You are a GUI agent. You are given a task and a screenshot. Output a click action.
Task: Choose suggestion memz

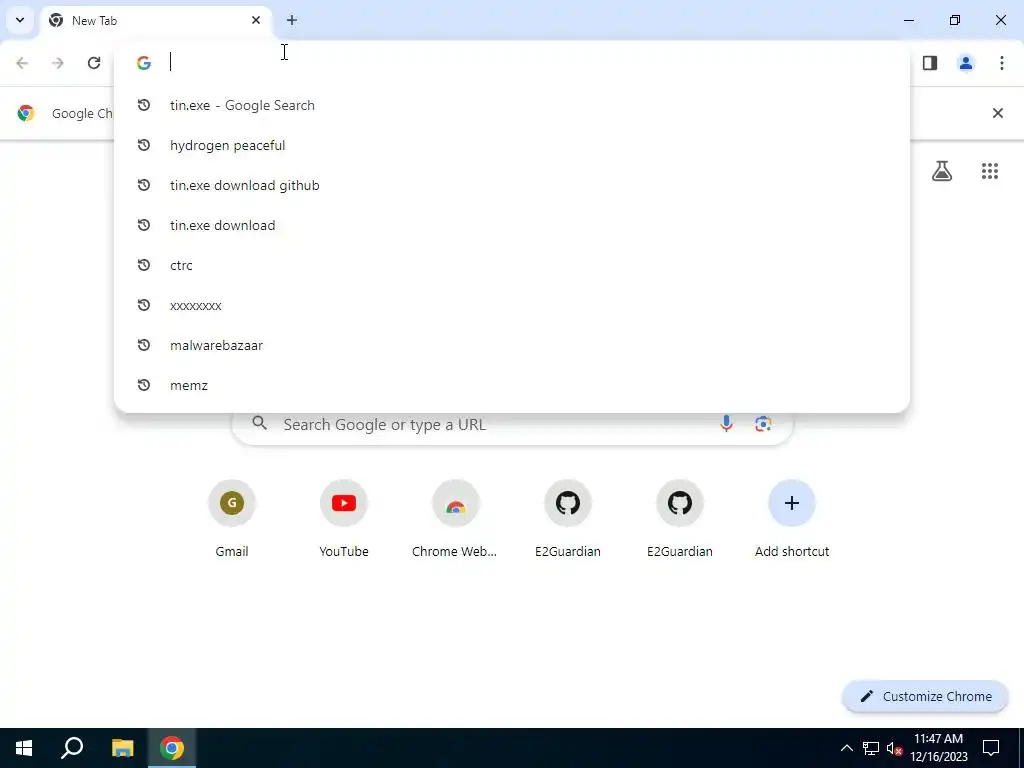(512, 385)
